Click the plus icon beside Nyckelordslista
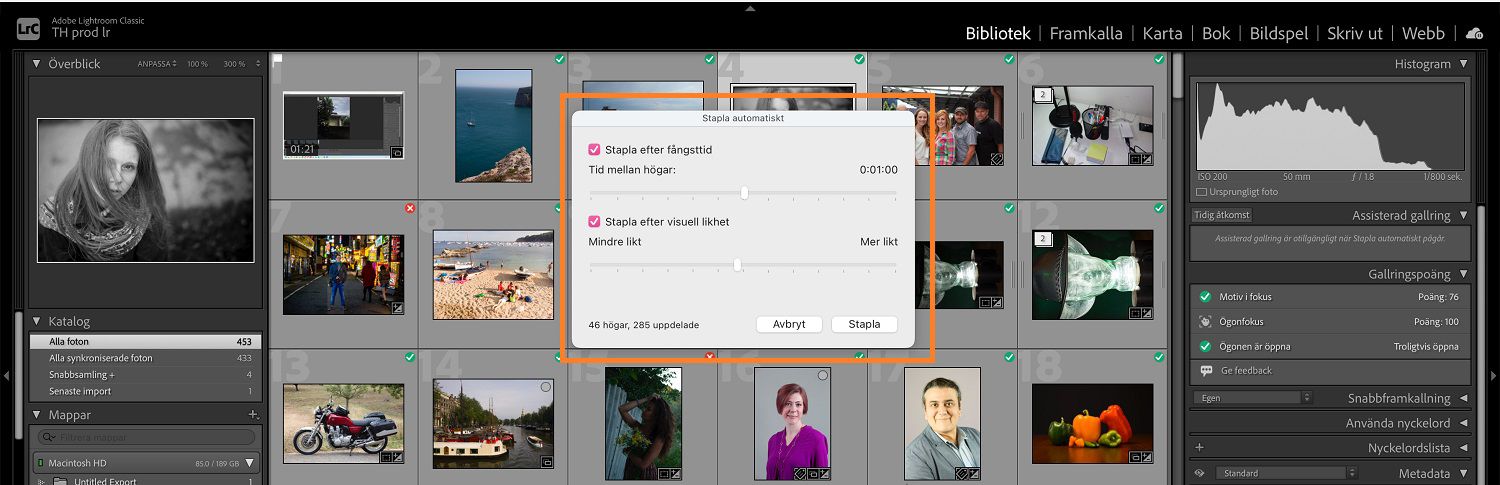 click(x=1199, y=448)
